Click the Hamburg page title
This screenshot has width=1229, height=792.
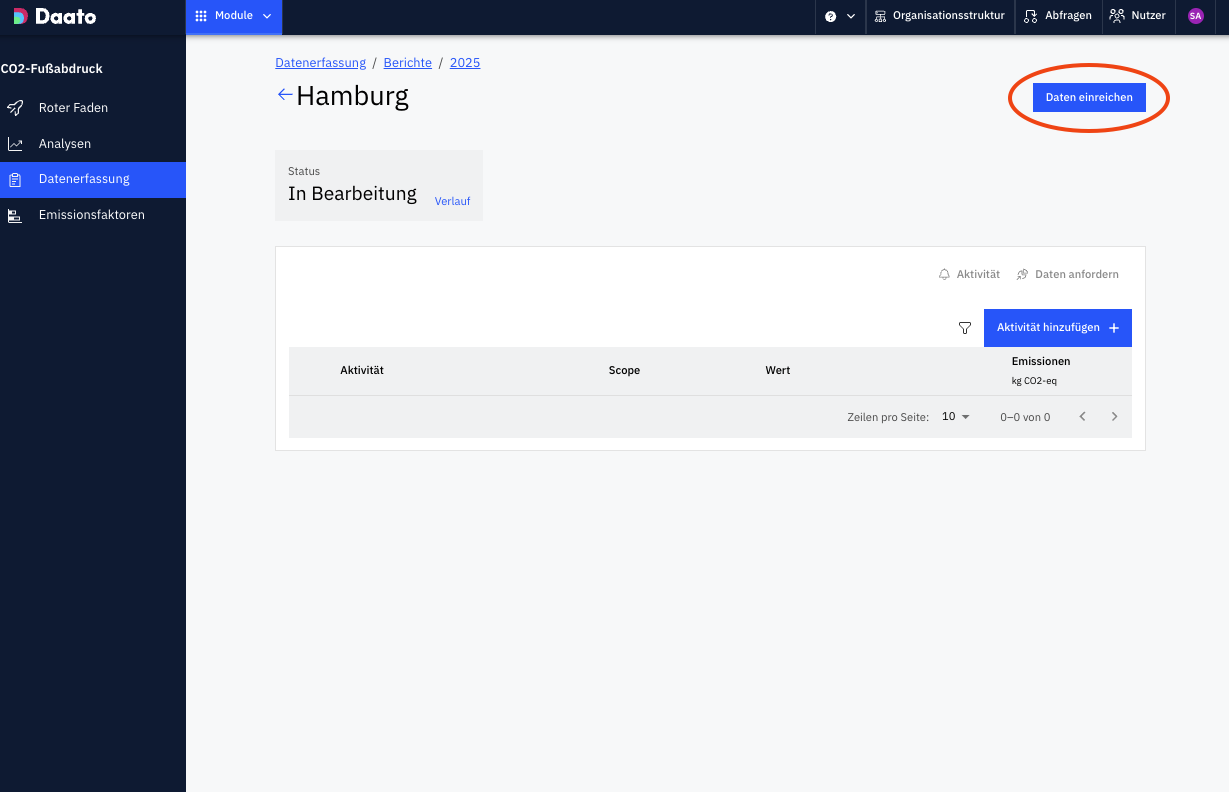(x=353, y=96)
